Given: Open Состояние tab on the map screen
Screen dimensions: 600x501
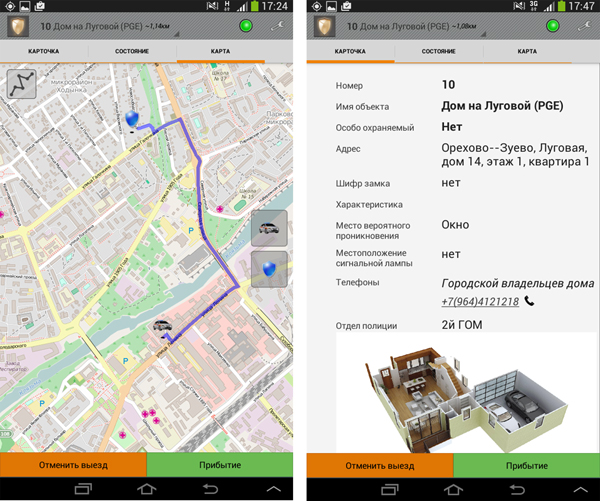Looking at the screenshot, I should coord(131,50).
